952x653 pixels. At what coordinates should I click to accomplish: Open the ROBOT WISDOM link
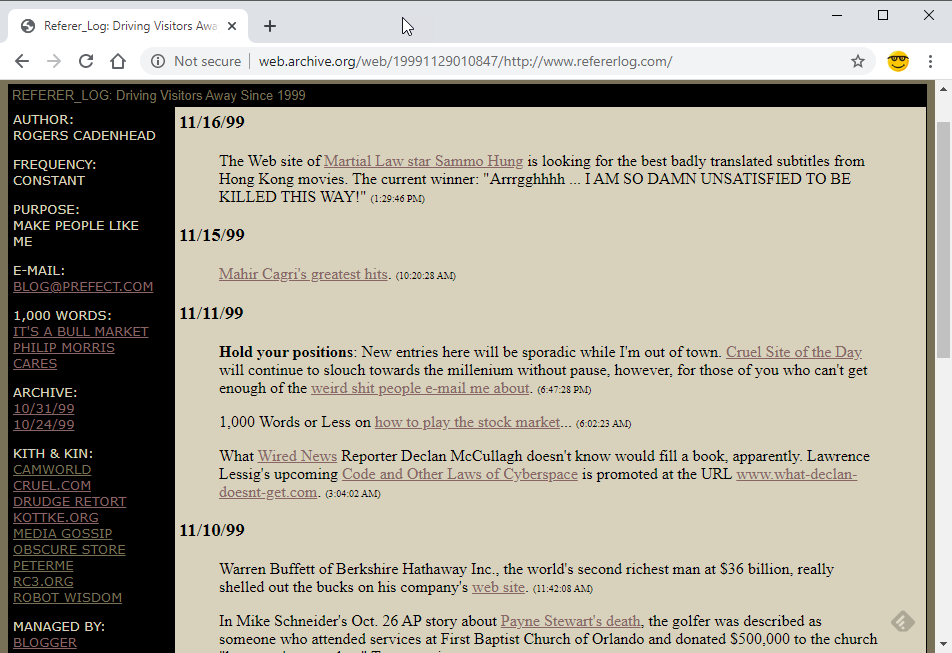67,597
